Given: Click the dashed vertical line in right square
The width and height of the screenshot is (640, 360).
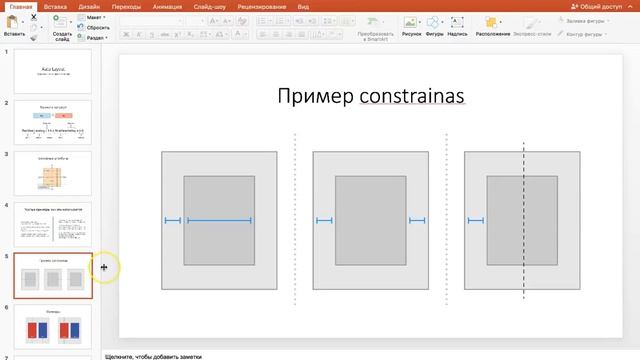Looking at the screenshot, I should (524, 220).
